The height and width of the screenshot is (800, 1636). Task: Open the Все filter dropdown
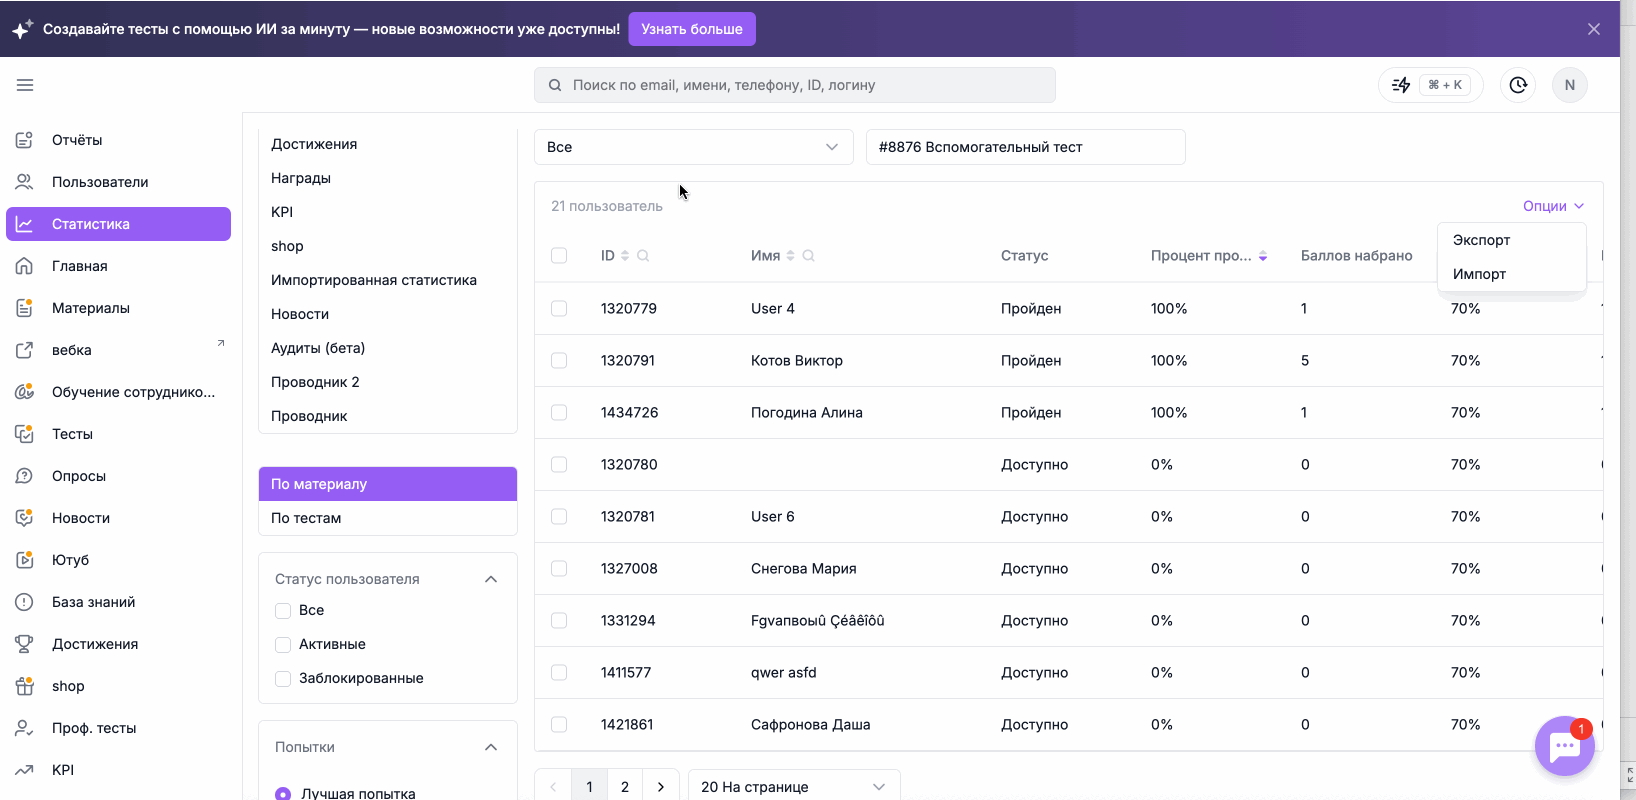pos(693,147)
